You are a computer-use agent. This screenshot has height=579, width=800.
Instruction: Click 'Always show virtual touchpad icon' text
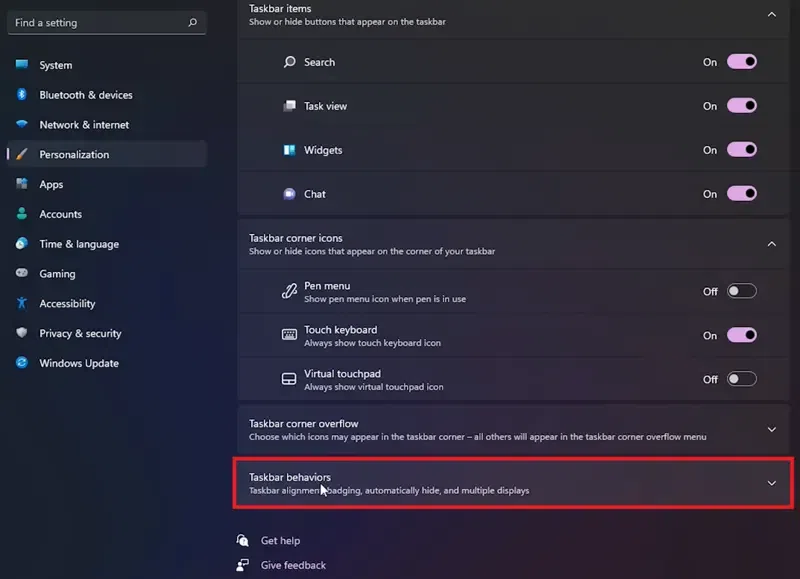pos(373,387)
